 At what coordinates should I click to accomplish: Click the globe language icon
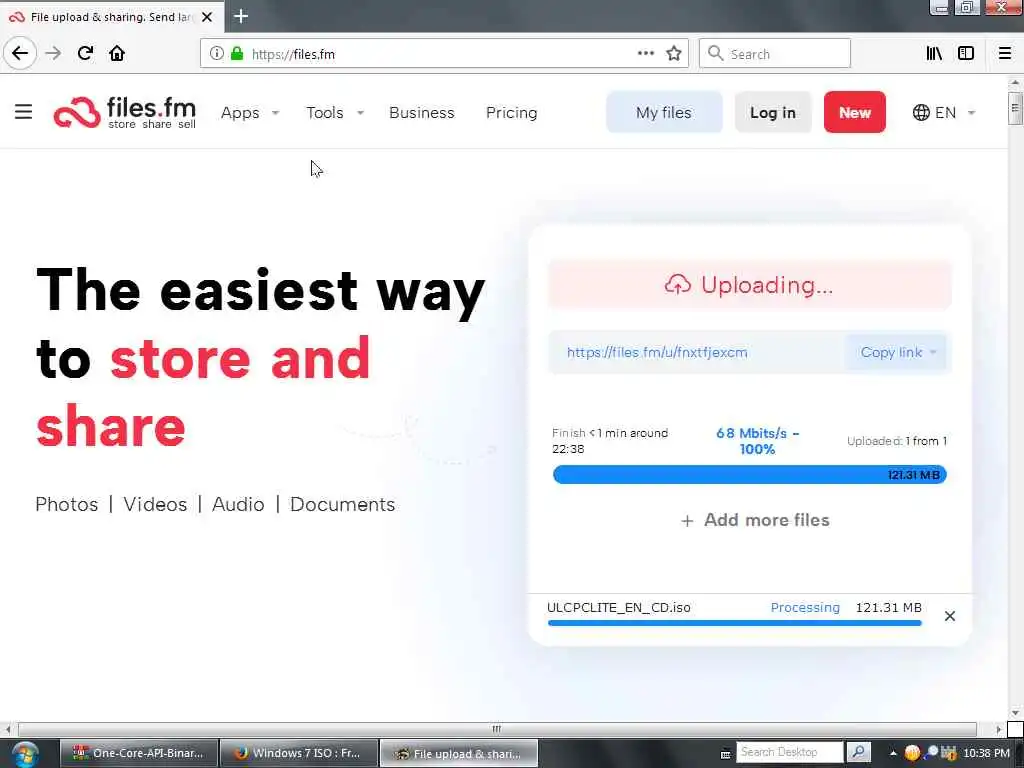921,112
